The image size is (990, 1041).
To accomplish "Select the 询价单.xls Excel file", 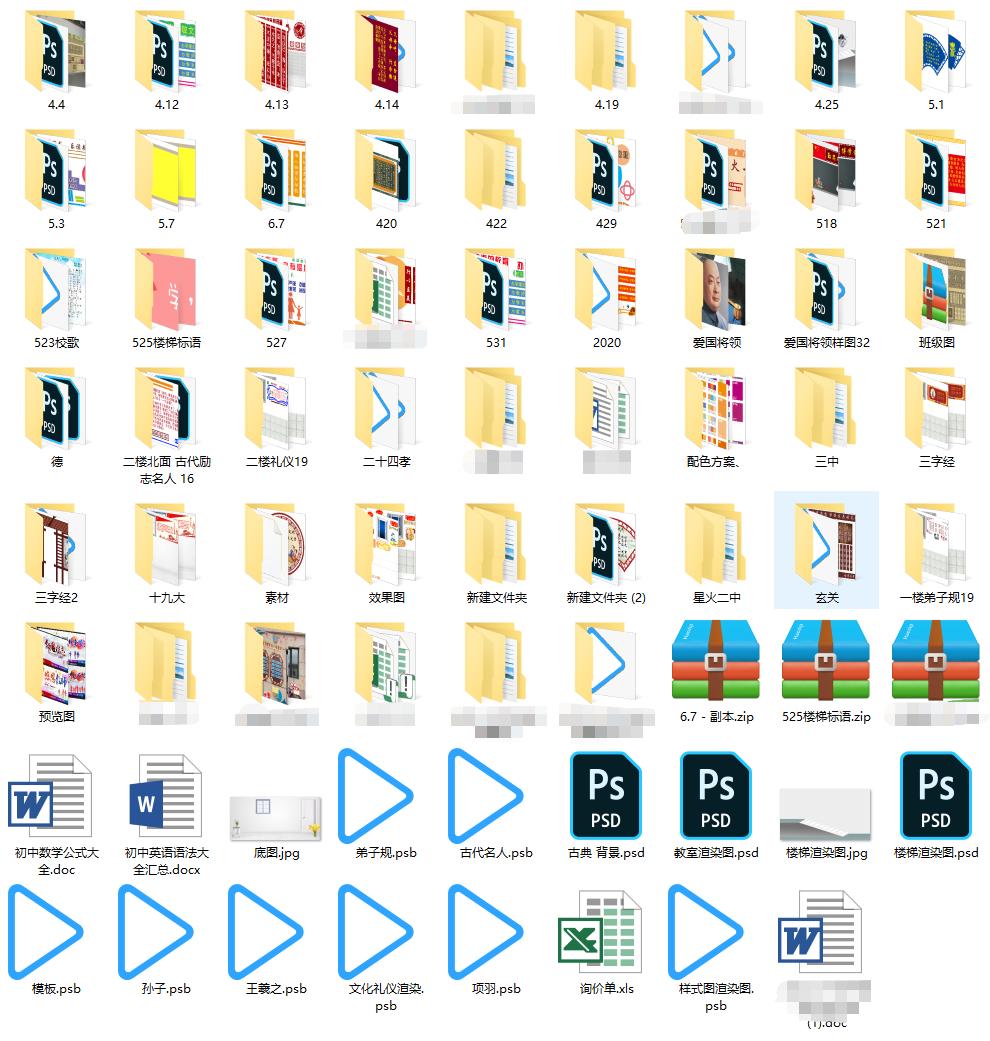I will (600, 931).
